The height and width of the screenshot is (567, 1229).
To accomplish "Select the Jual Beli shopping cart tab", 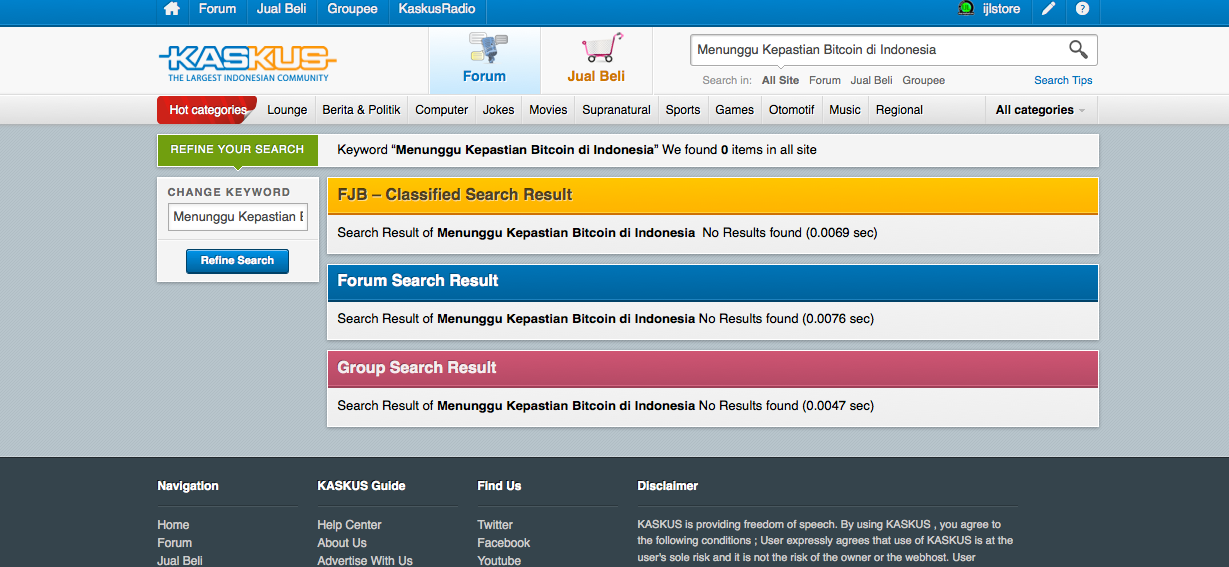I will [x=596, y=60].
